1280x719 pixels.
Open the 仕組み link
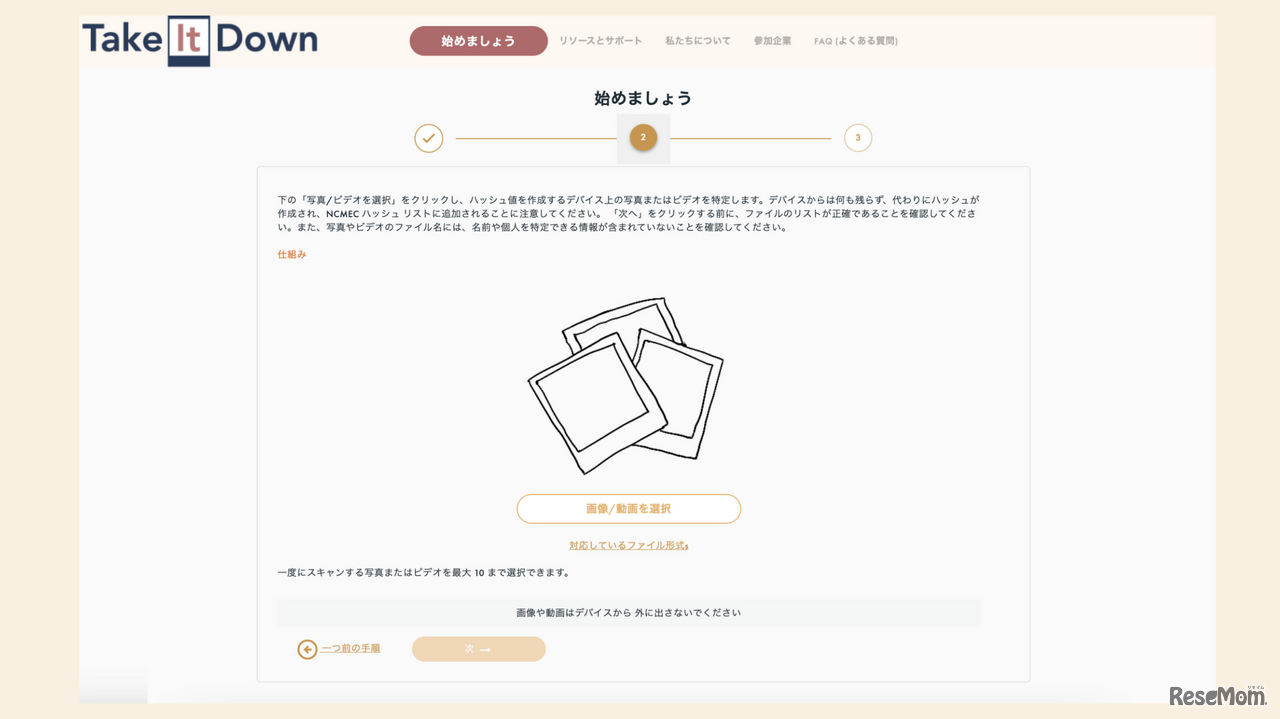(291, 254)
